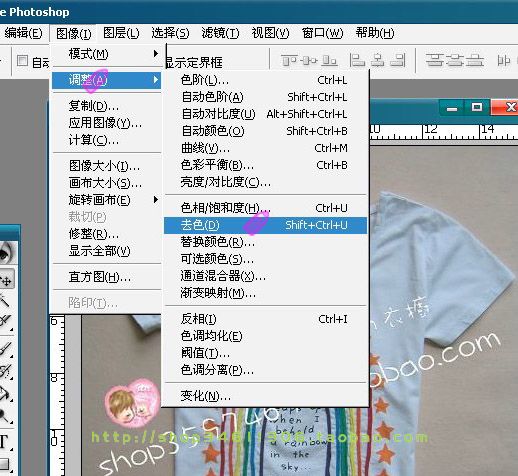Expand the 调整(A) submenu arrow

(156, 80)
